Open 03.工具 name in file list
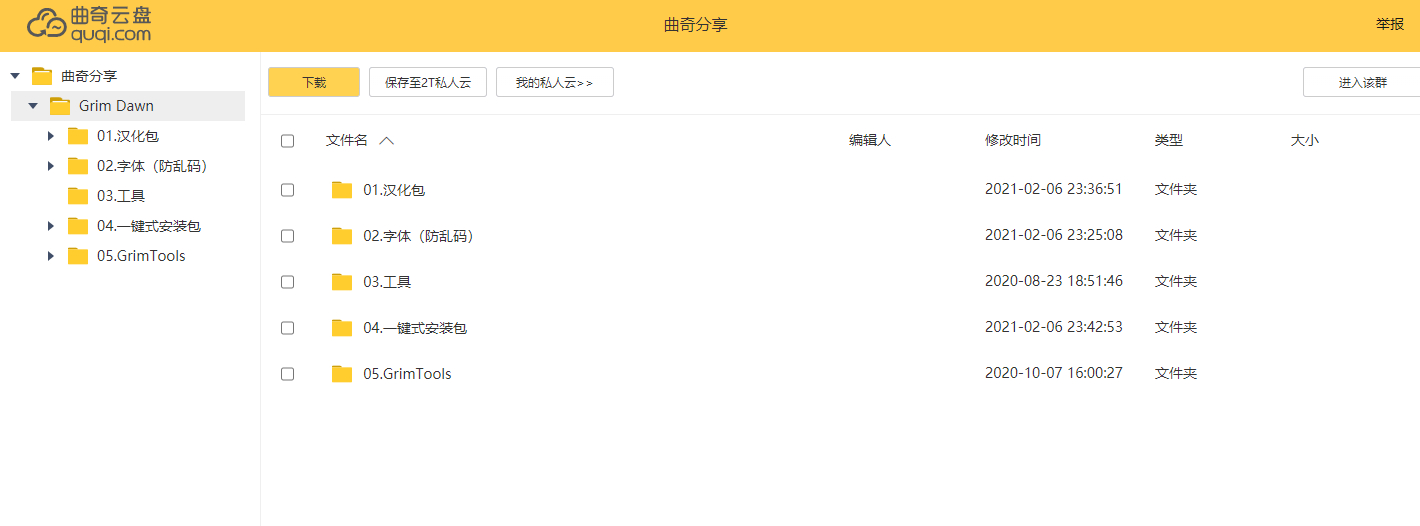The height and width of the screenshot is (526, 1420). 387,282
